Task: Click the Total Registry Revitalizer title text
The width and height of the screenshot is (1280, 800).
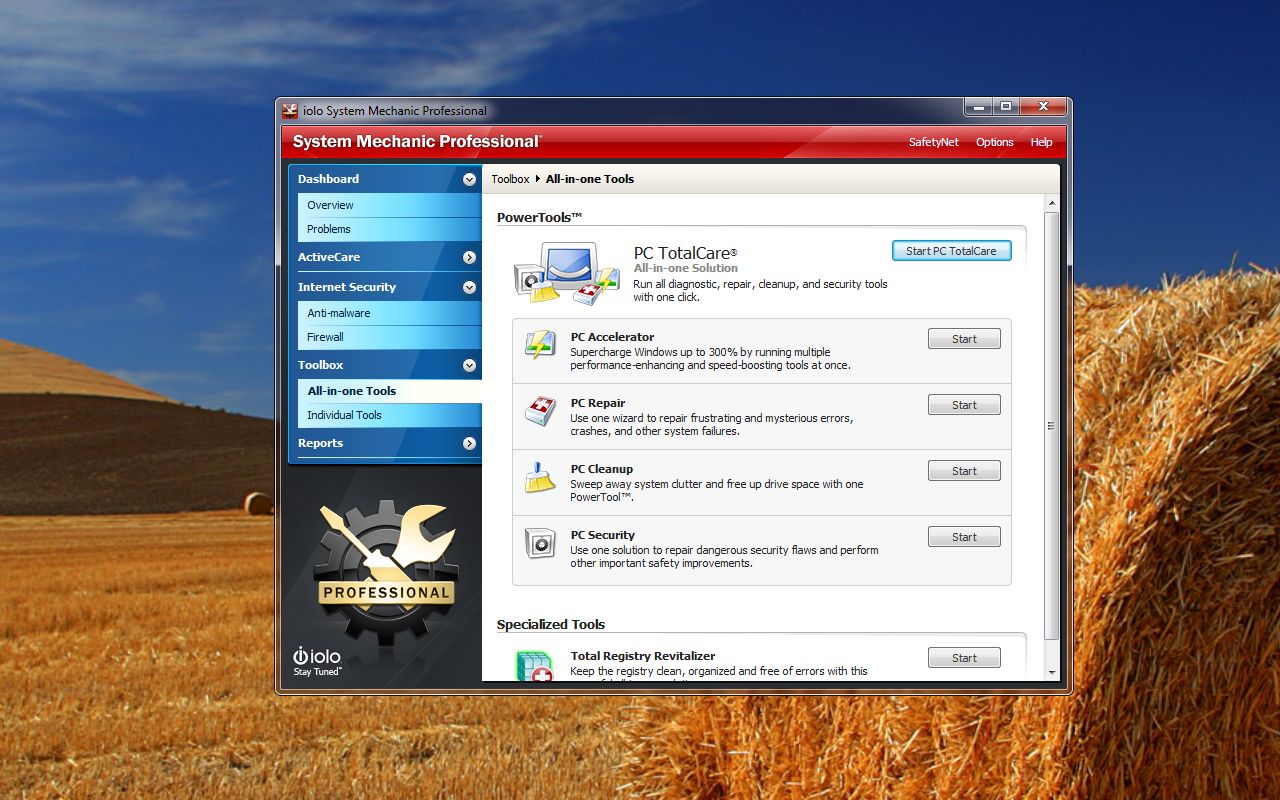Action: (643, 656)
